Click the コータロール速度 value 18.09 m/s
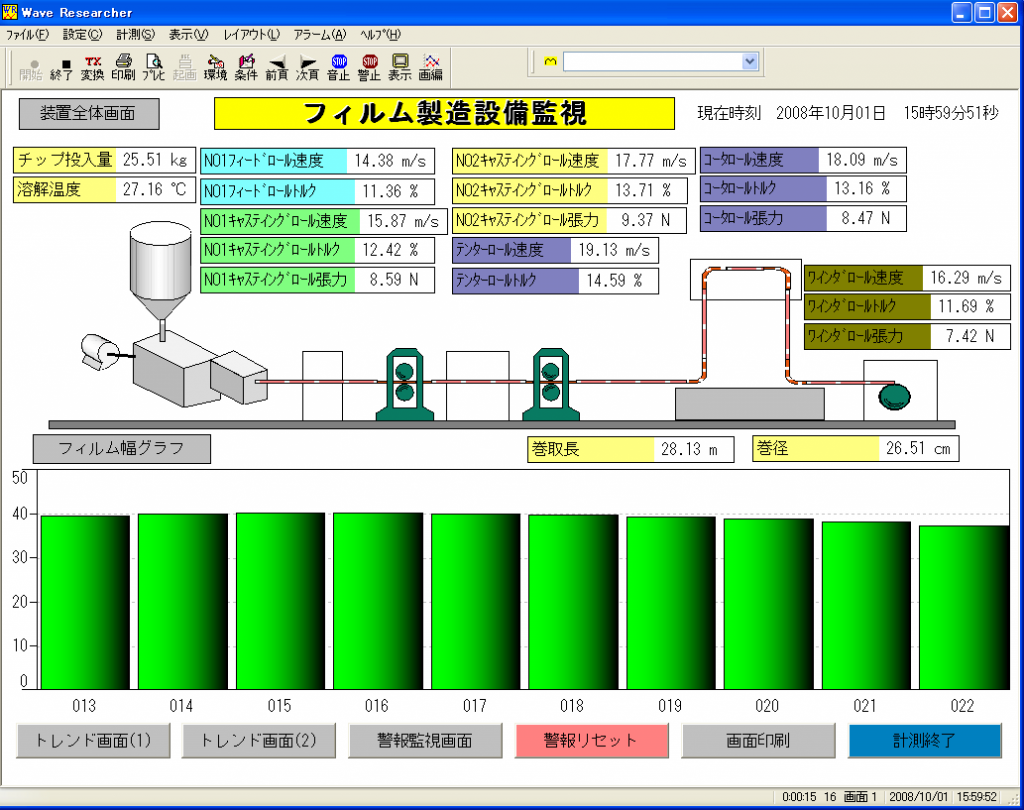 tap(862, 160)
